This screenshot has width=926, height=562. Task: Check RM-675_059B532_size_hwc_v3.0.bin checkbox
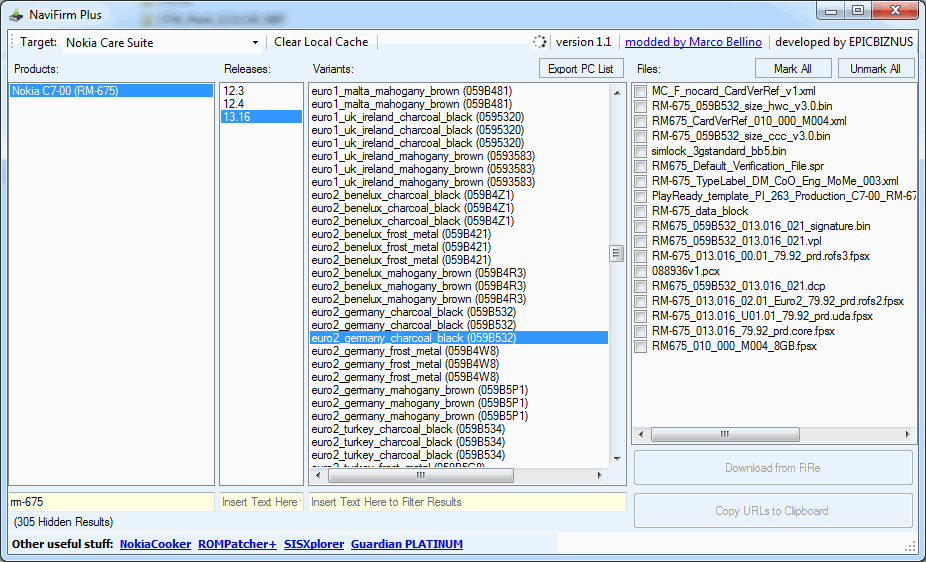[x=640, y=106]
